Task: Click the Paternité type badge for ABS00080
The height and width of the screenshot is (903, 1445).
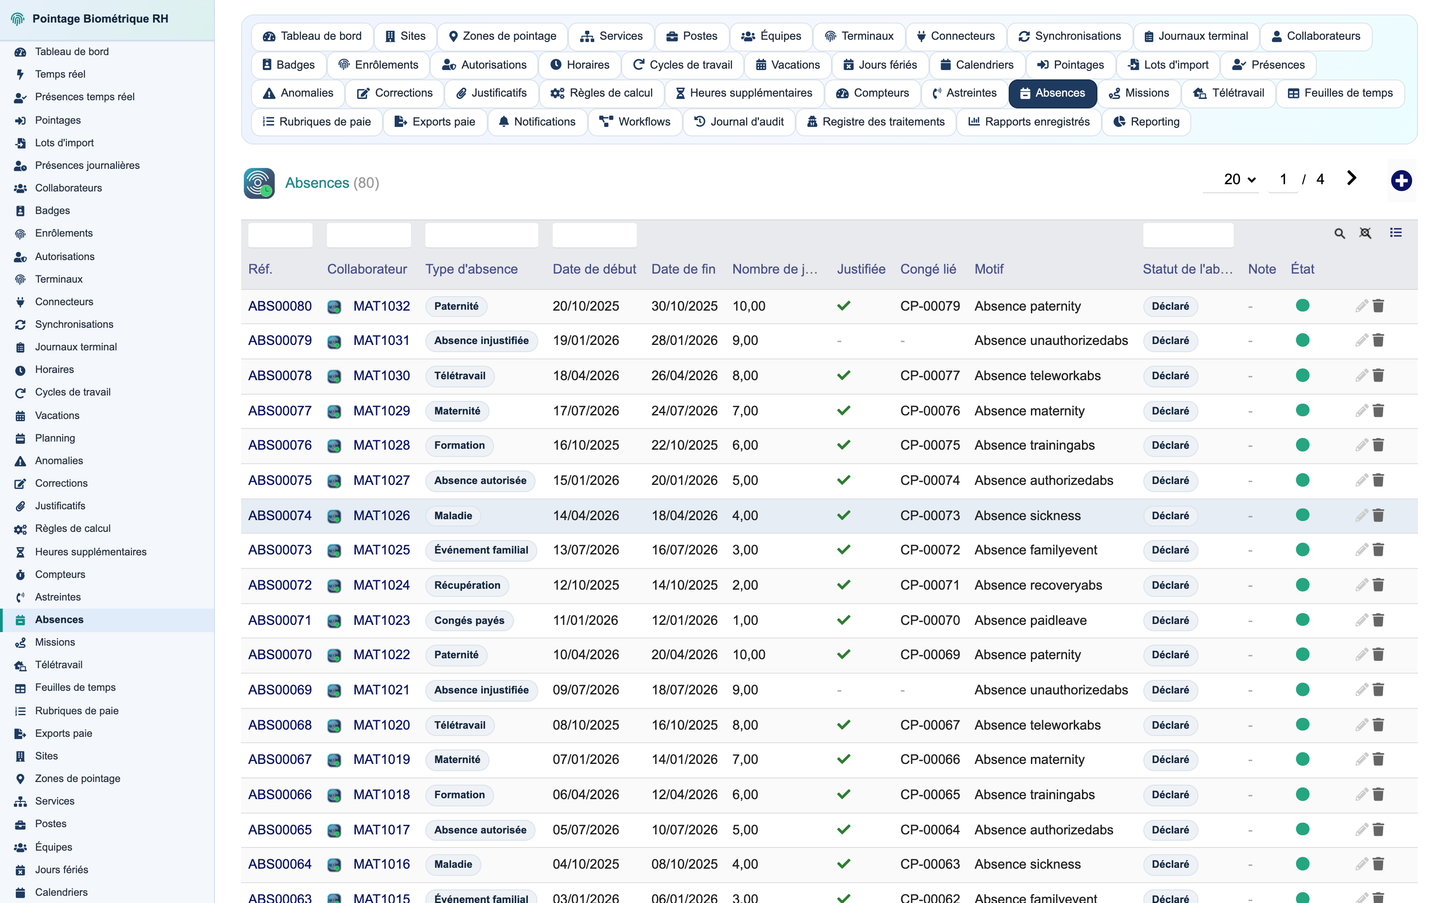Action: [x=456, y=307]
